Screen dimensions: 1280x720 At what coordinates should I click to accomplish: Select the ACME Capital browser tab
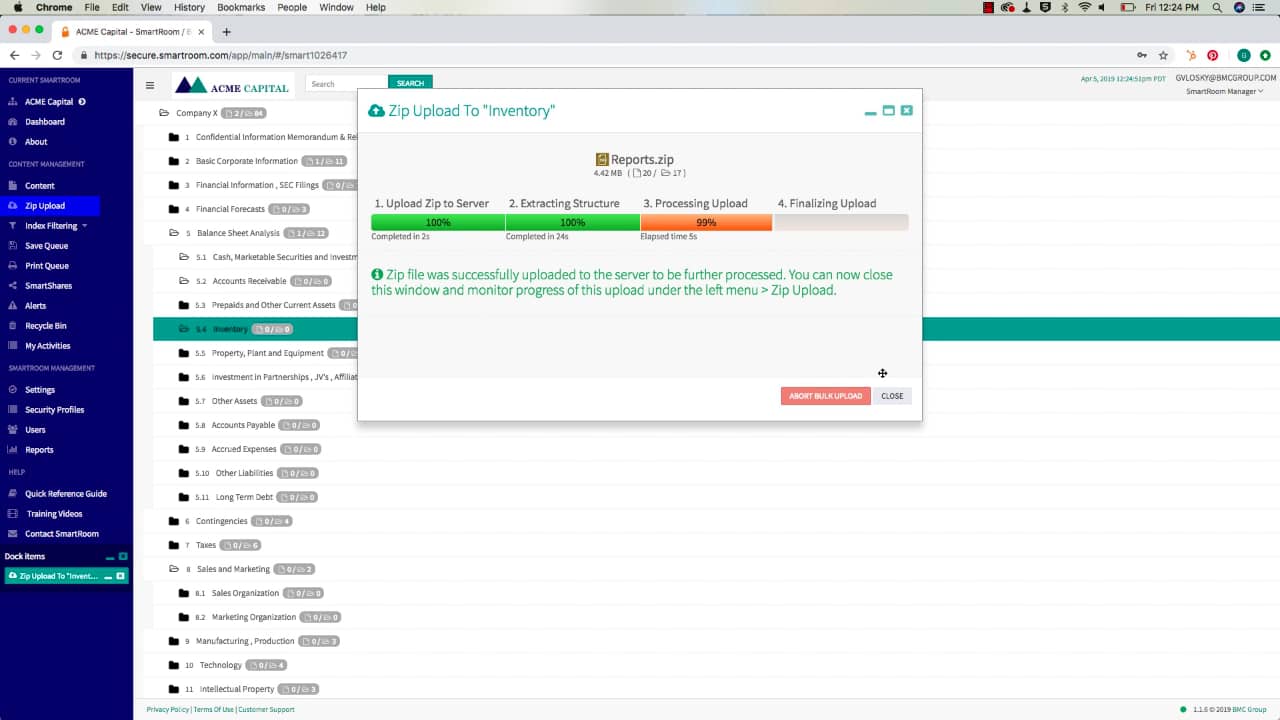pos(130,31)
